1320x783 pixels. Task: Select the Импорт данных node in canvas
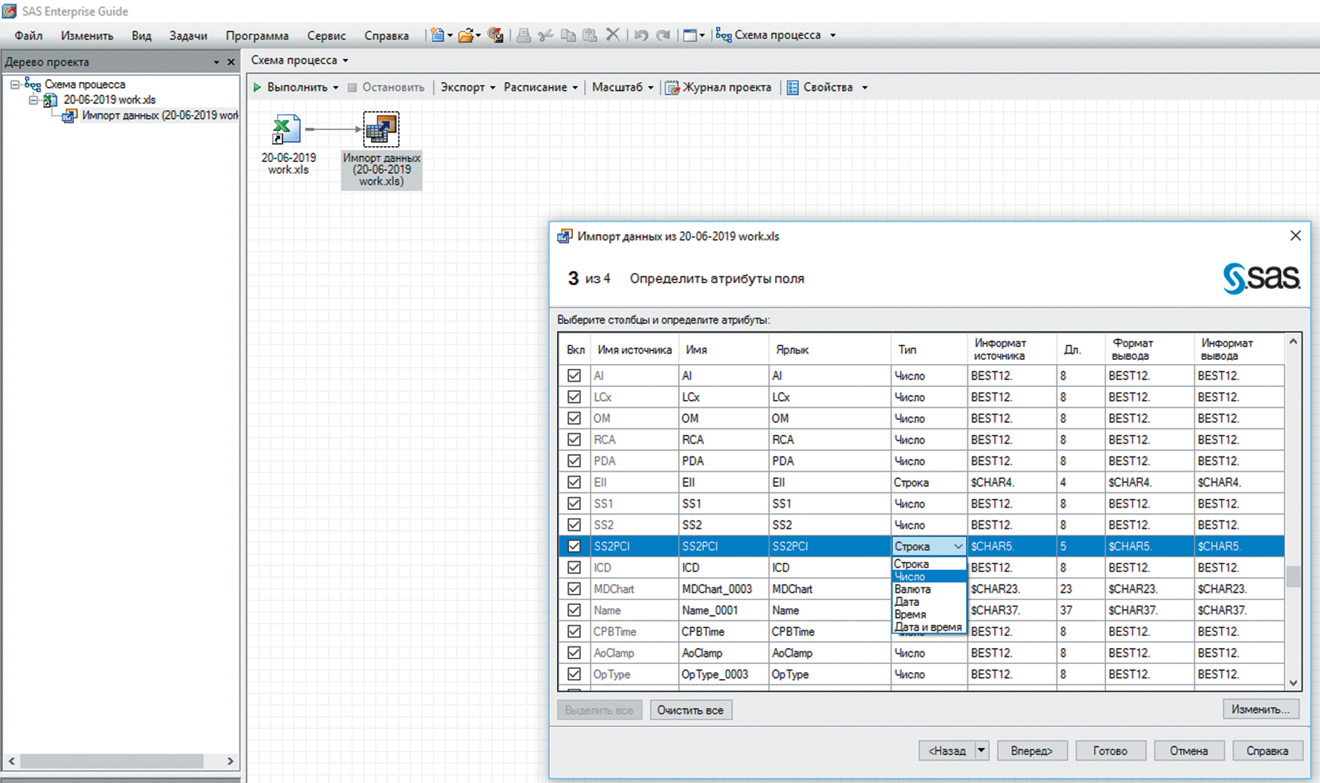point(381,130)
